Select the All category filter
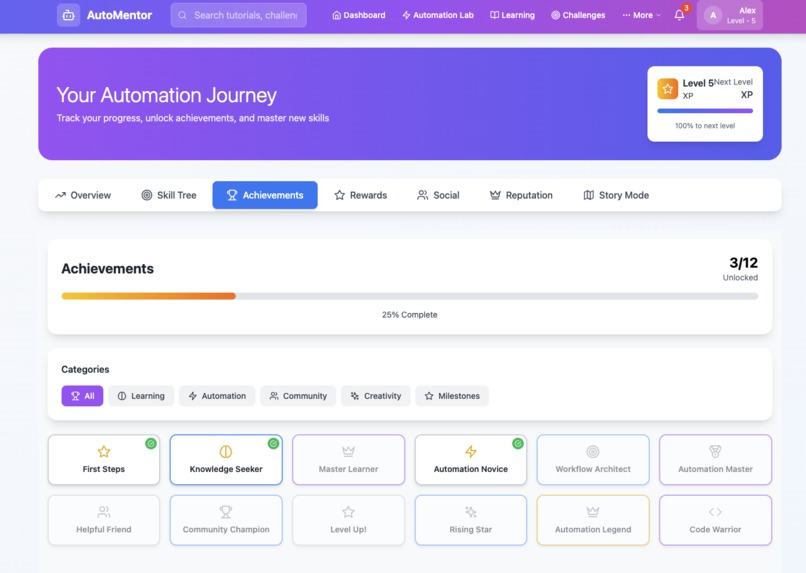 [82, 396]
